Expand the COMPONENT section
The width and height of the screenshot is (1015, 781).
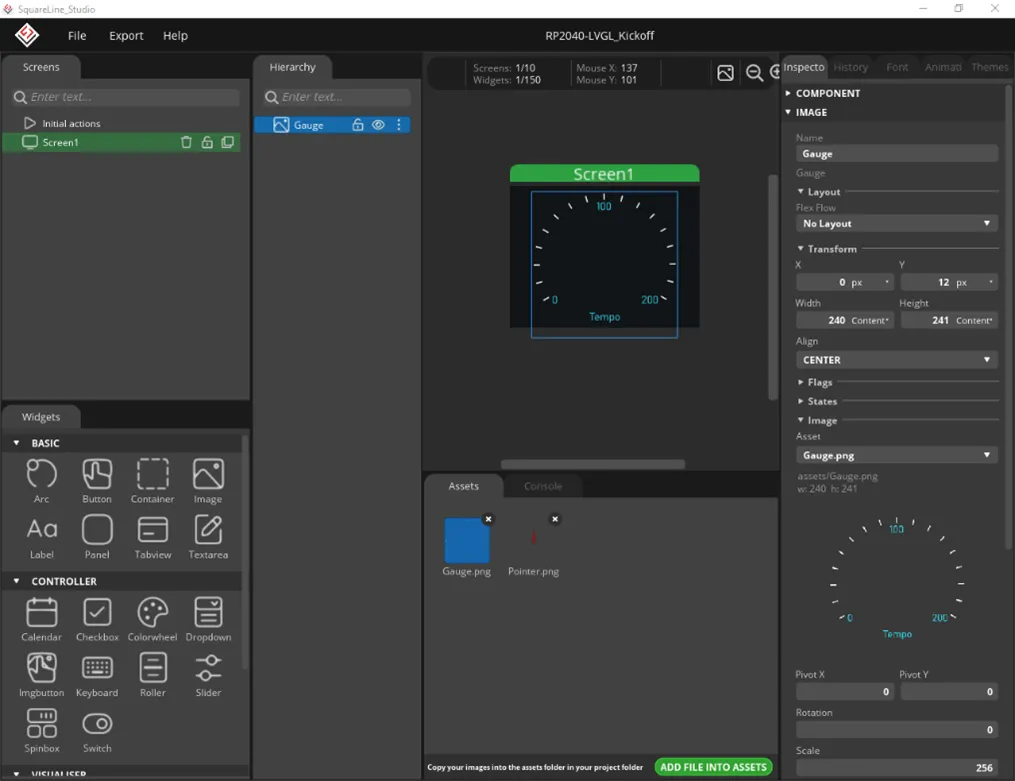click(x=788, y=93)
